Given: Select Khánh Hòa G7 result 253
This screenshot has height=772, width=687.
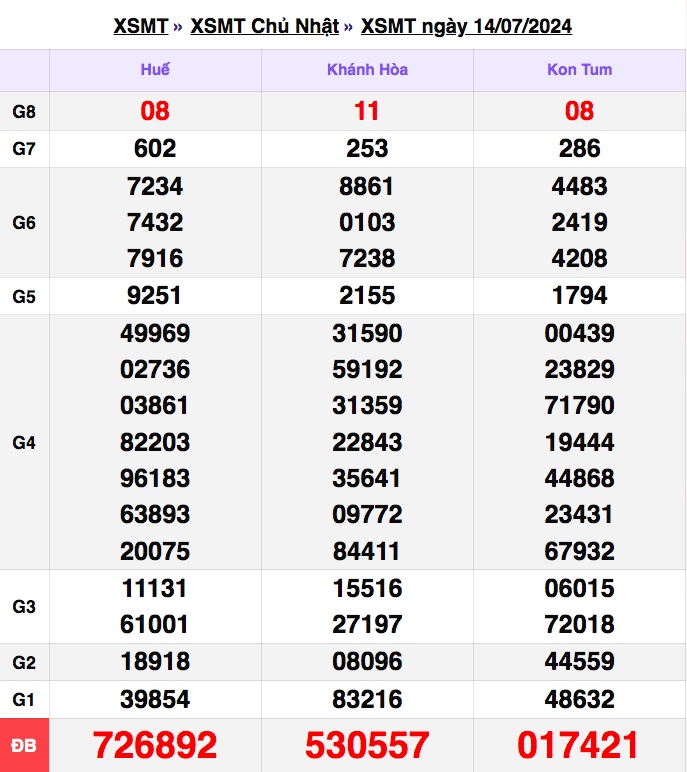Looking at the screenshot, I should (367, 148).
